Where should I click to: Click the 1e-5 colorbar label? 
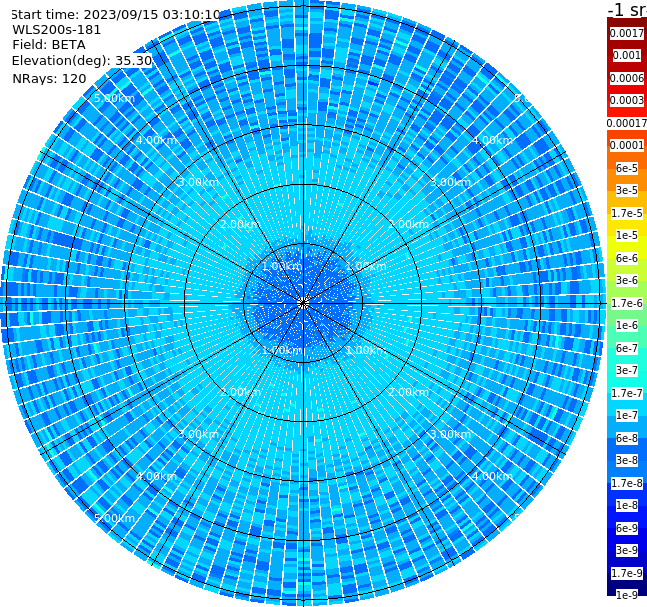click(627, 235)
